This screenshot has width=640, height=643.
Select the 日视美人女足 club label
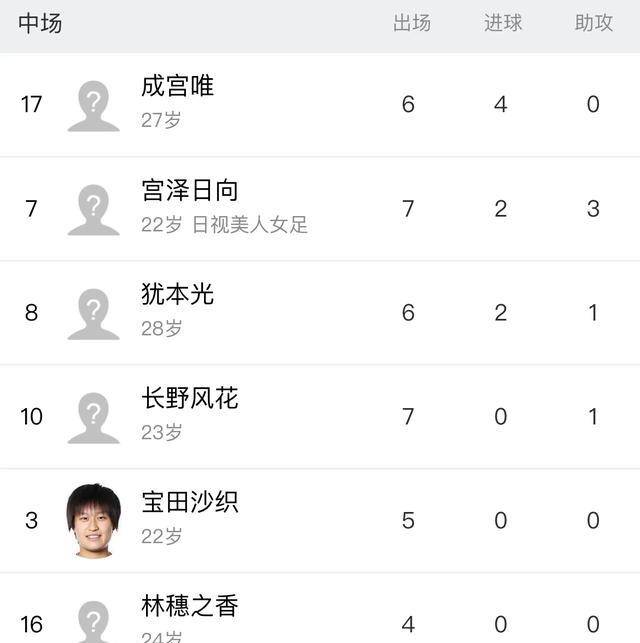[250, 225]
